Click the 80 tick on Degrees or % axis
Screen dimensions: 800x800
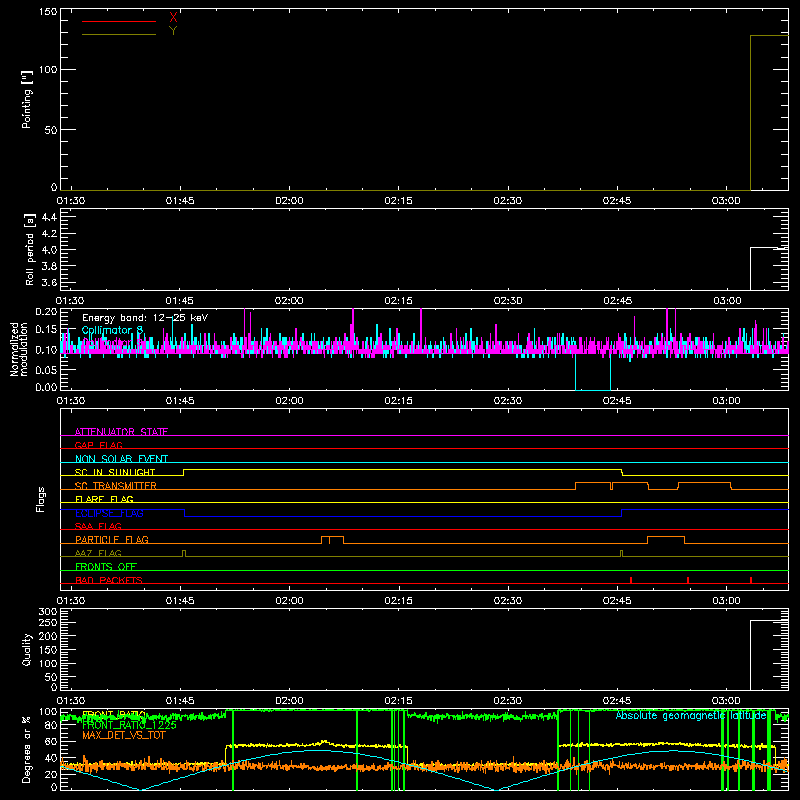pyautogui.click(x=51, y=725)
